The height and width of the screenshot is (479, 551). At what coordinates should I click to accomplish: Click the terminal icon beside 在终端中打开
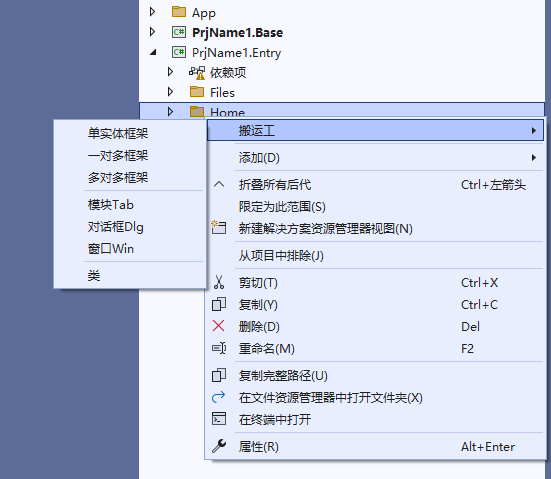[219, 419]
